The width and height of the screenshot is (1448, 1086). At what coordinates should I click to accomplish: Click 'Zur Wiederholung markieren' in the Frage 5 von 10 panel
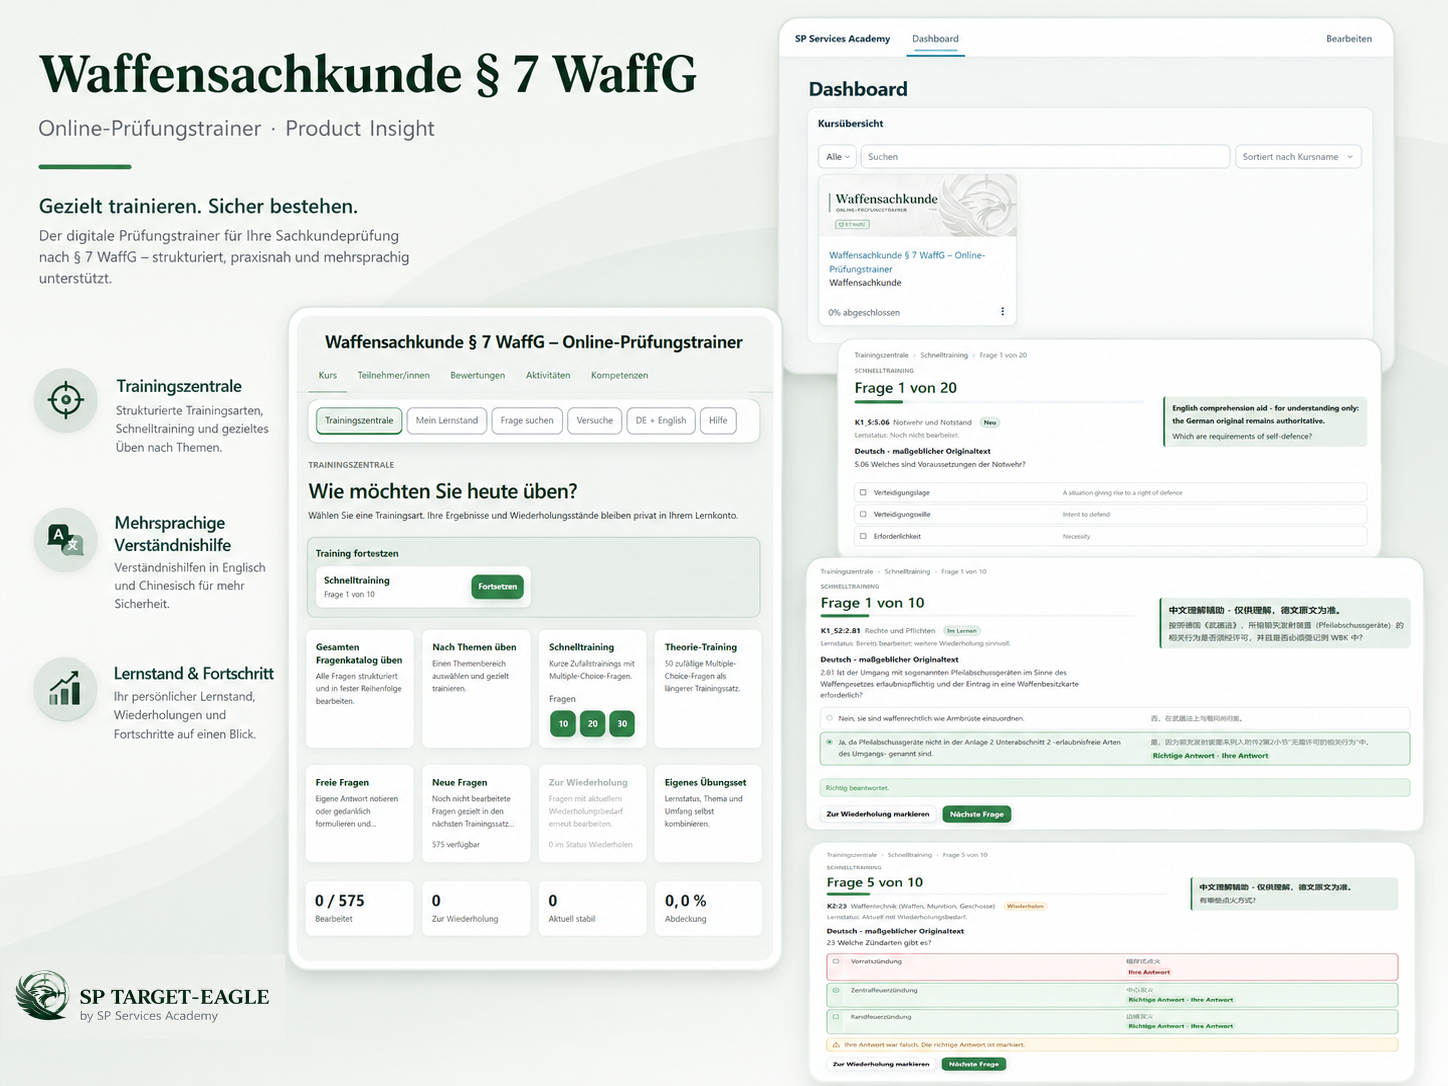click(881, 1064)
